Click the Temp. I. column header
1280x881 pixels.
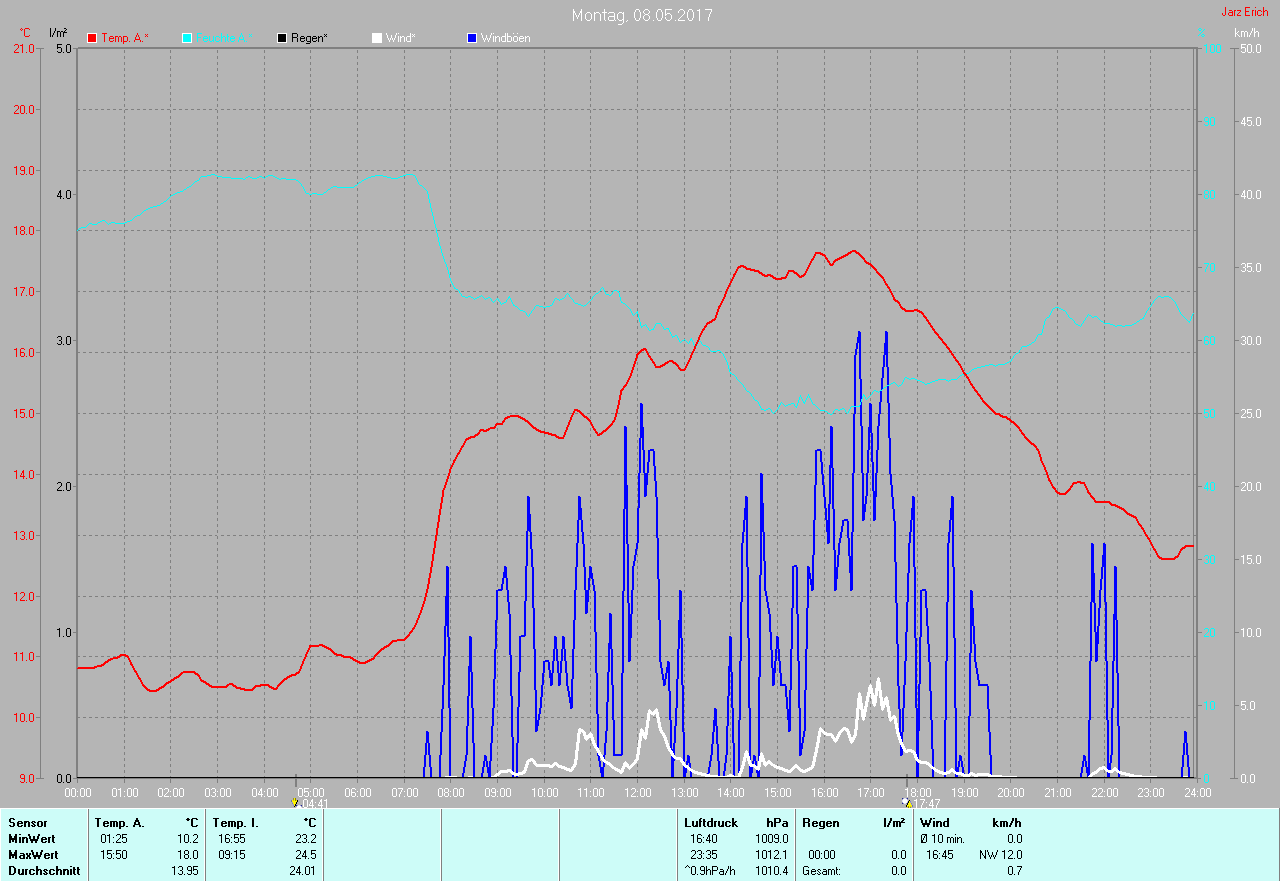pyautogui.click(x=236, y=823)
